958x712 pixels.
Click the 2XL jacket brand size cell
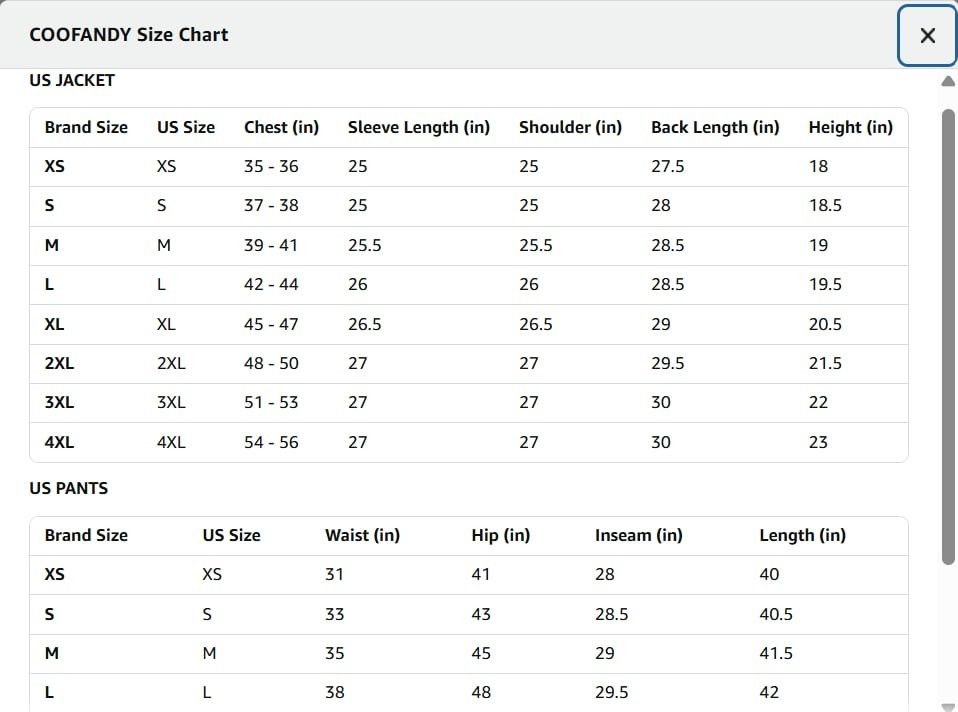59,363
